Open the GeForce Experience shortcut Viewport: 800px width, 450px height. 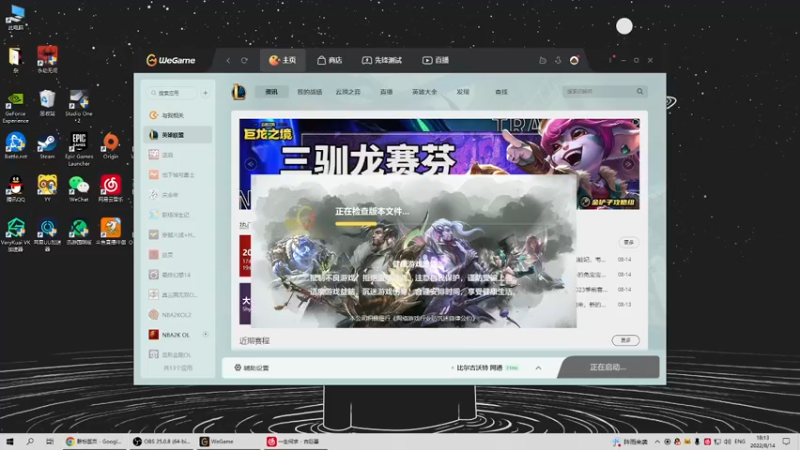(15, 108)
